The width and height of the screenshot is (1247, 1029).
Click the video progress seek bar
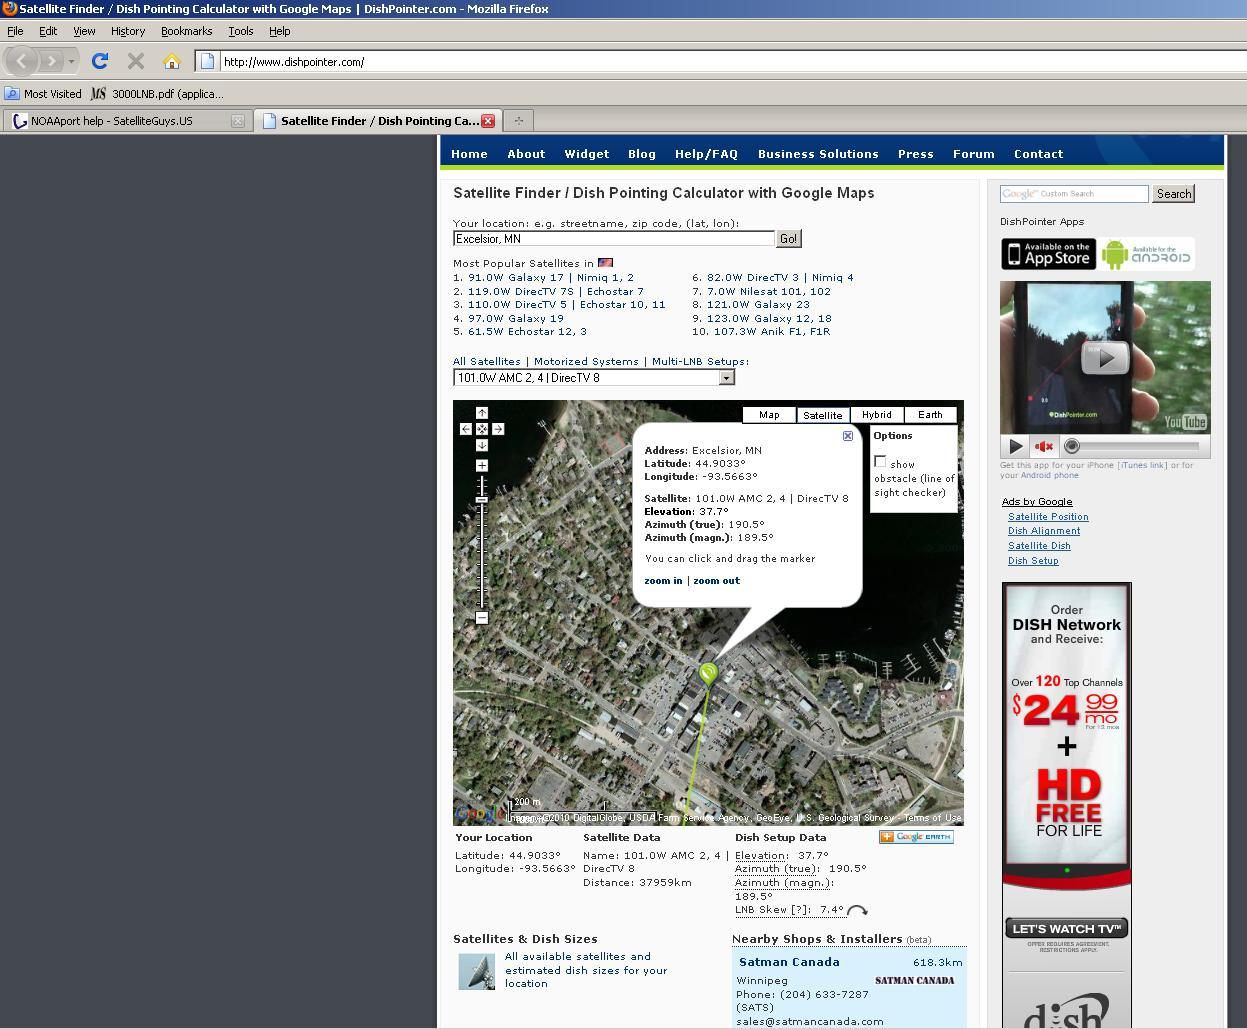click(x=1135, y=447)
